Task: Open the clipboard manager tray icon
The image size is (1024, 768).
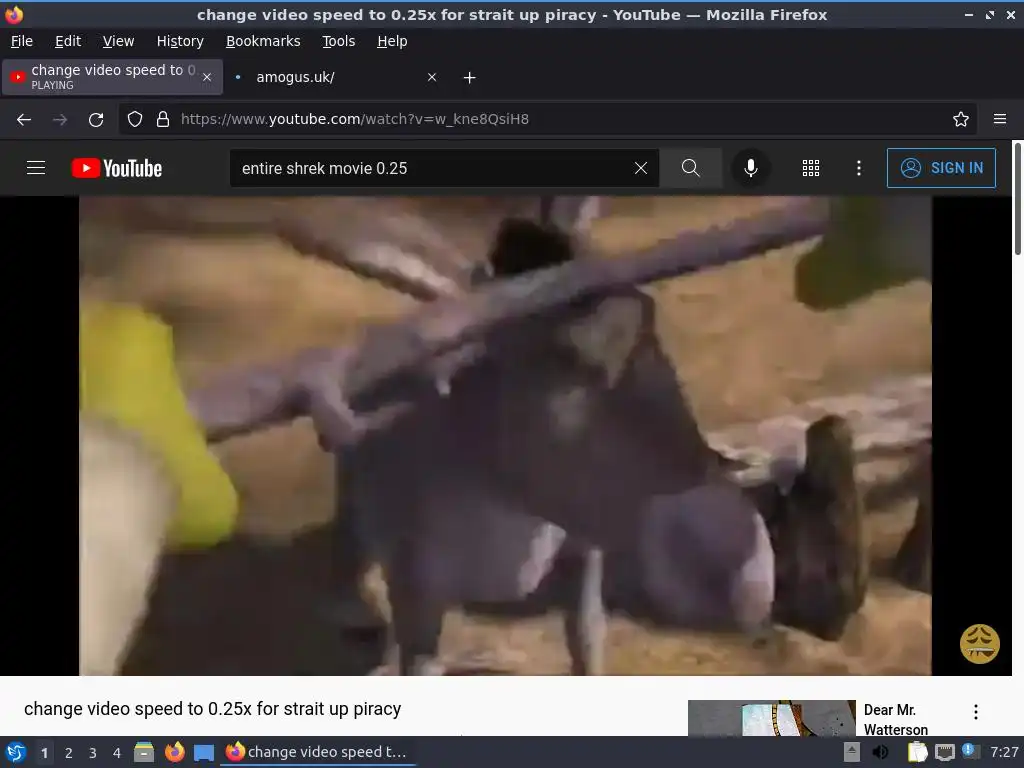Action: click(x=917, y=752)
